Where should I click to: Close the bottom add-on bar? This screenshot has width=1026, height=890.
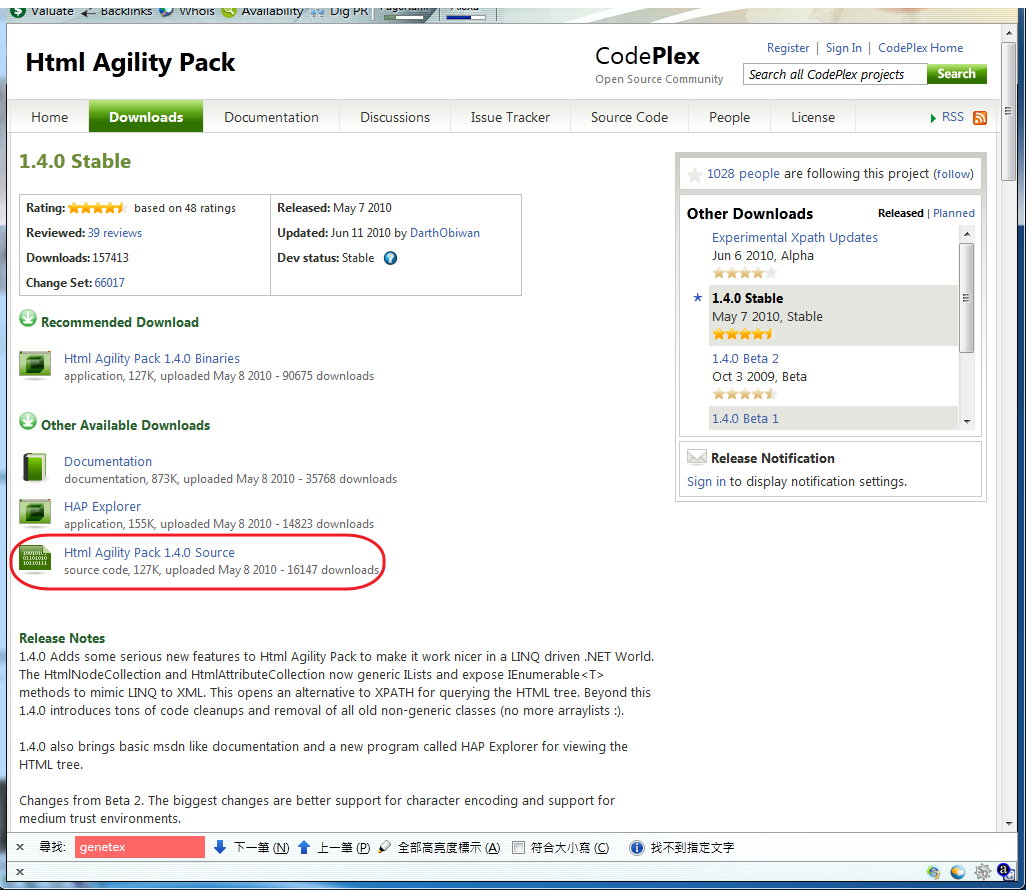coord(20,872)
